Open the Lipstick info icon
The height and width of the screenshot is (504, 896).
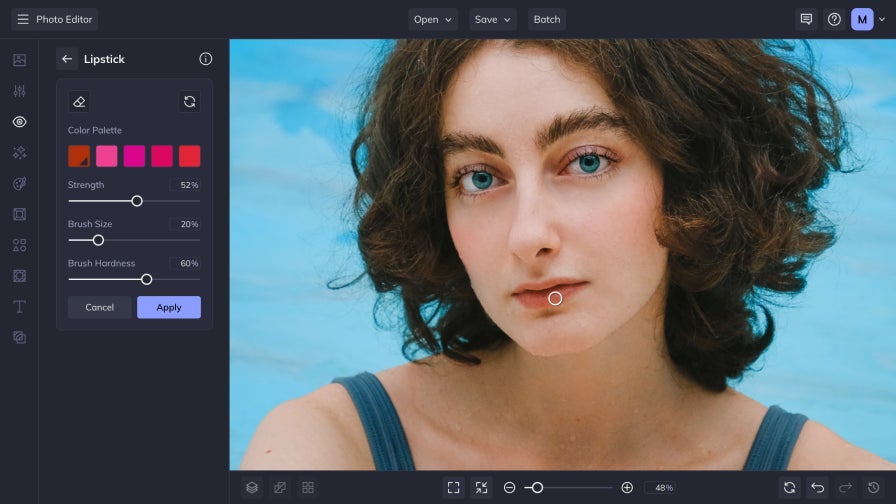pos(206,59)
